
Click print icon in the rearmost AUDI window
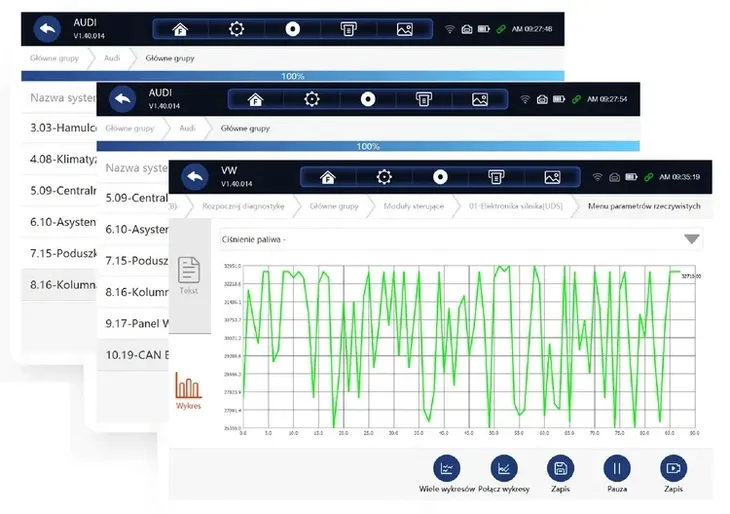pyautogui.click(x=348, y=29)
